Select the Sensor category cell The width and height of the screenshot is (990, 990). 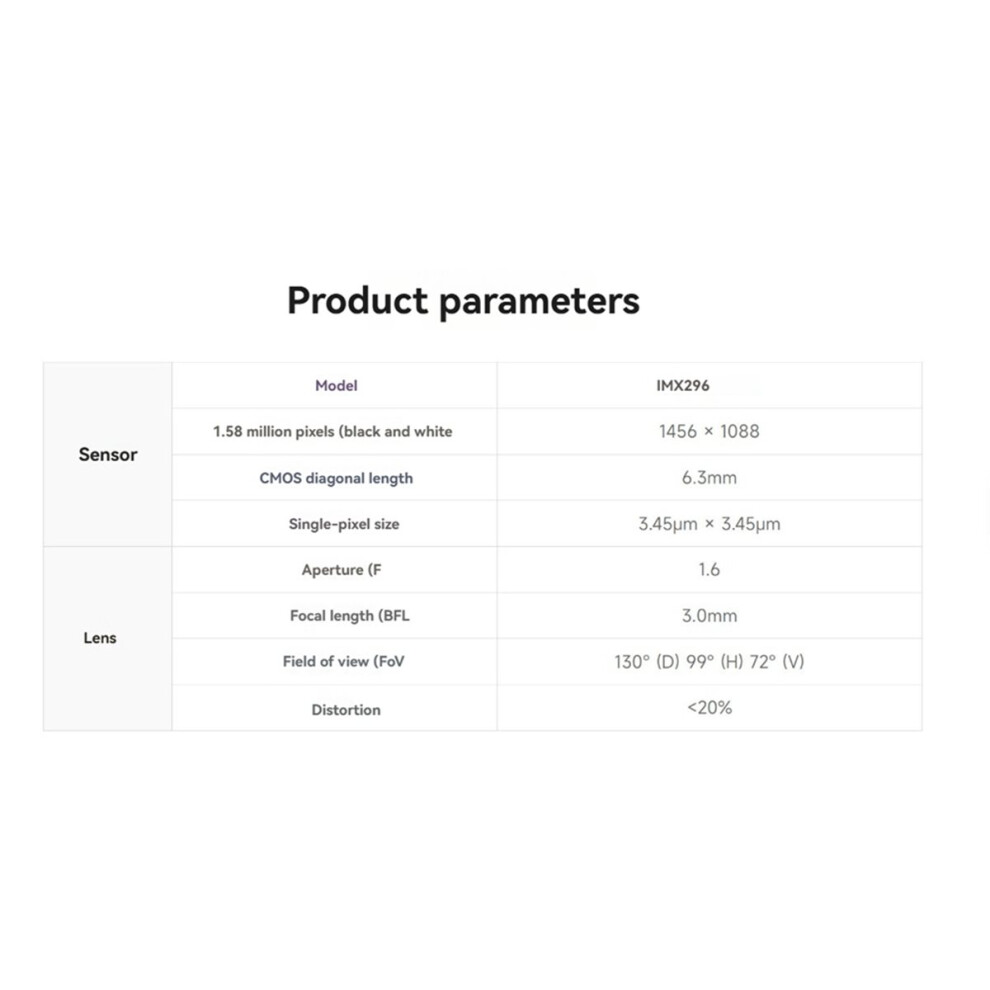point(107,455)
